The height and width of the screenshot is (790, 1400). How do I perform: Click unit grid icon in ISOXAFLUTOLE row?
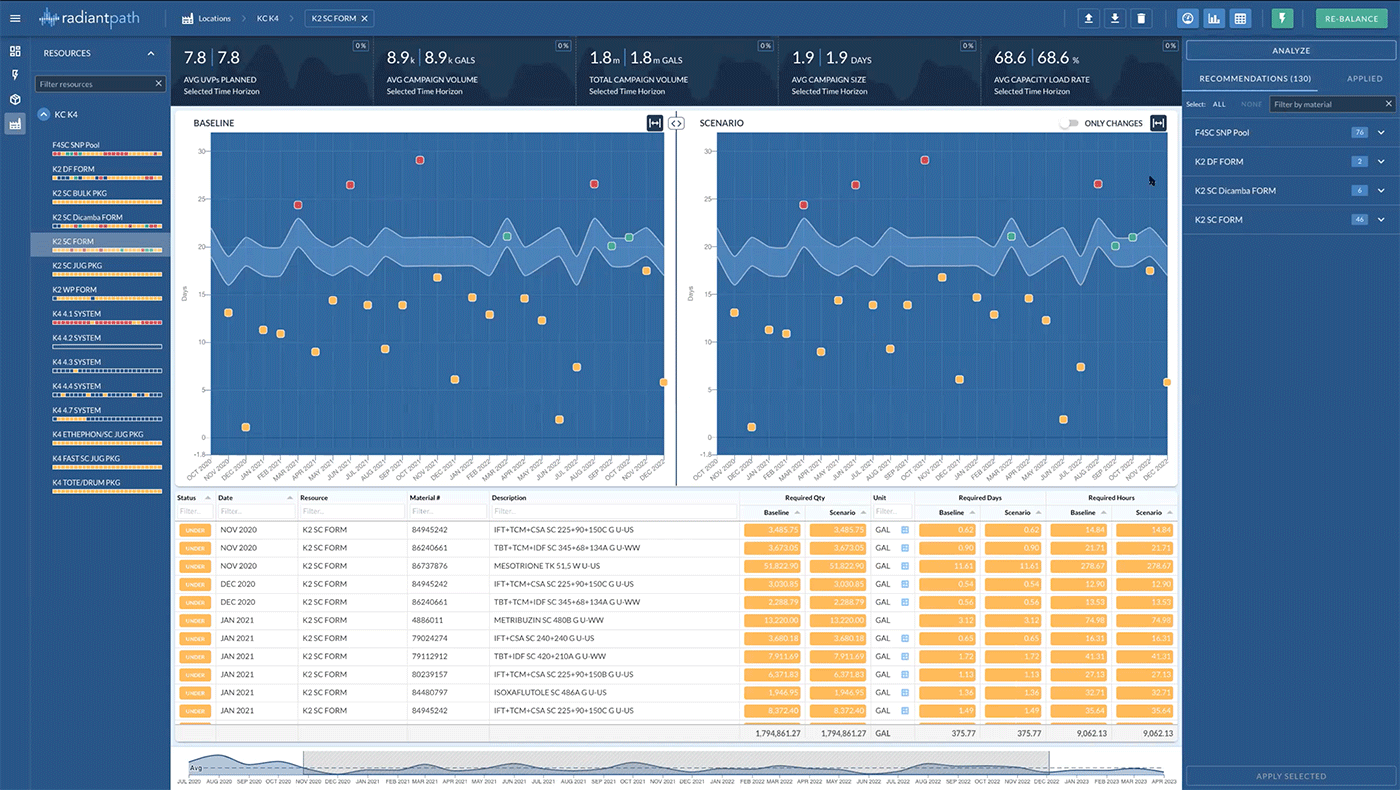pos(905,692)
